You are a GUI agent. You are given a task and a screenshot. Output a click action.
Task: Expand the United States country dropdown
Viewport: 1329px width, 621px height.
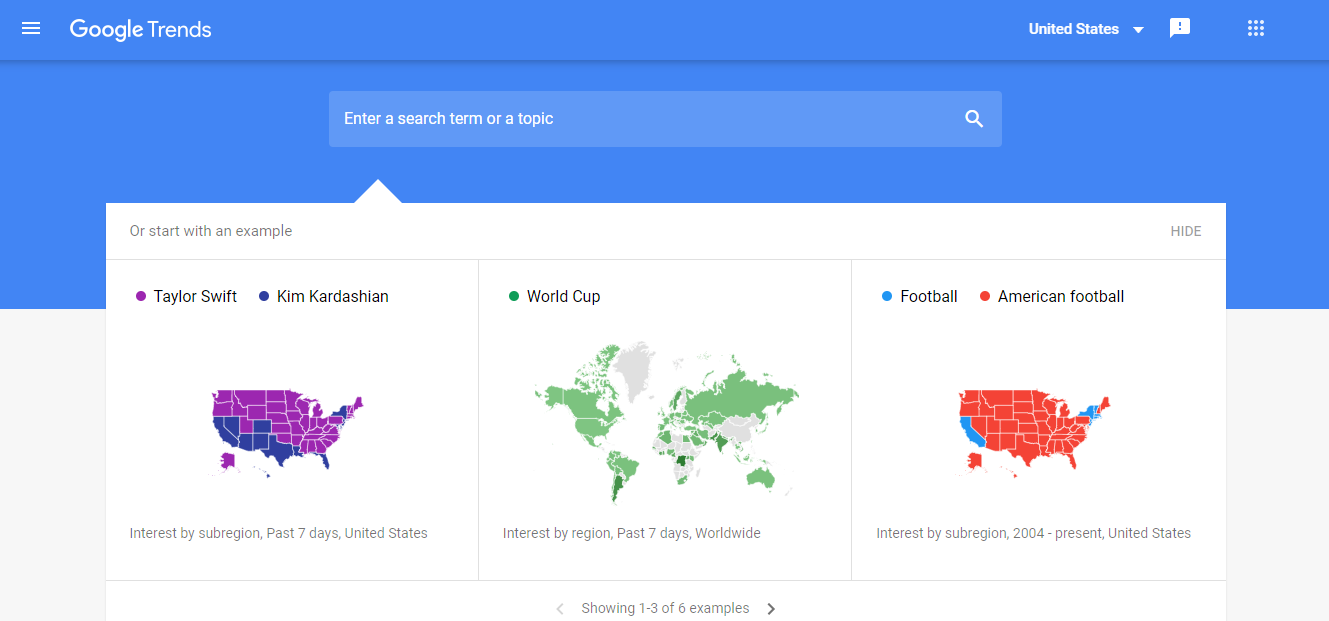[x=1086, y=29]
